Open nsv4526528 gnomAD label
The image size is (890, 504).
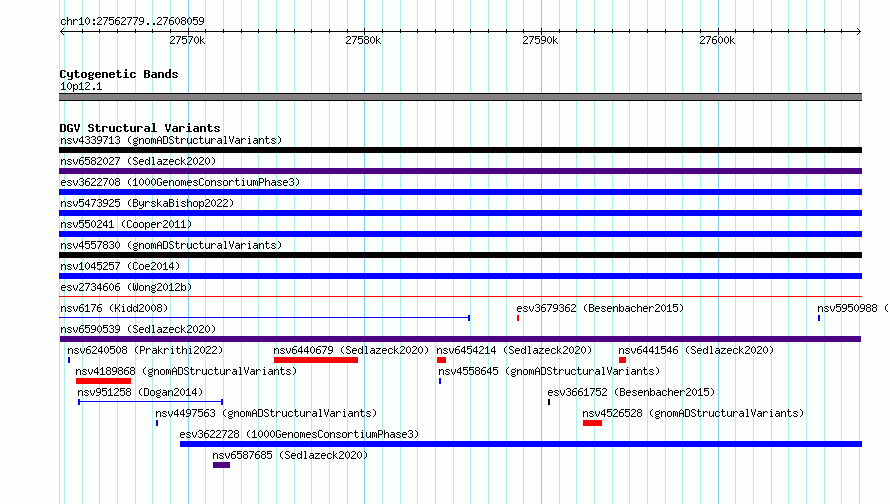tap(693, 413)
